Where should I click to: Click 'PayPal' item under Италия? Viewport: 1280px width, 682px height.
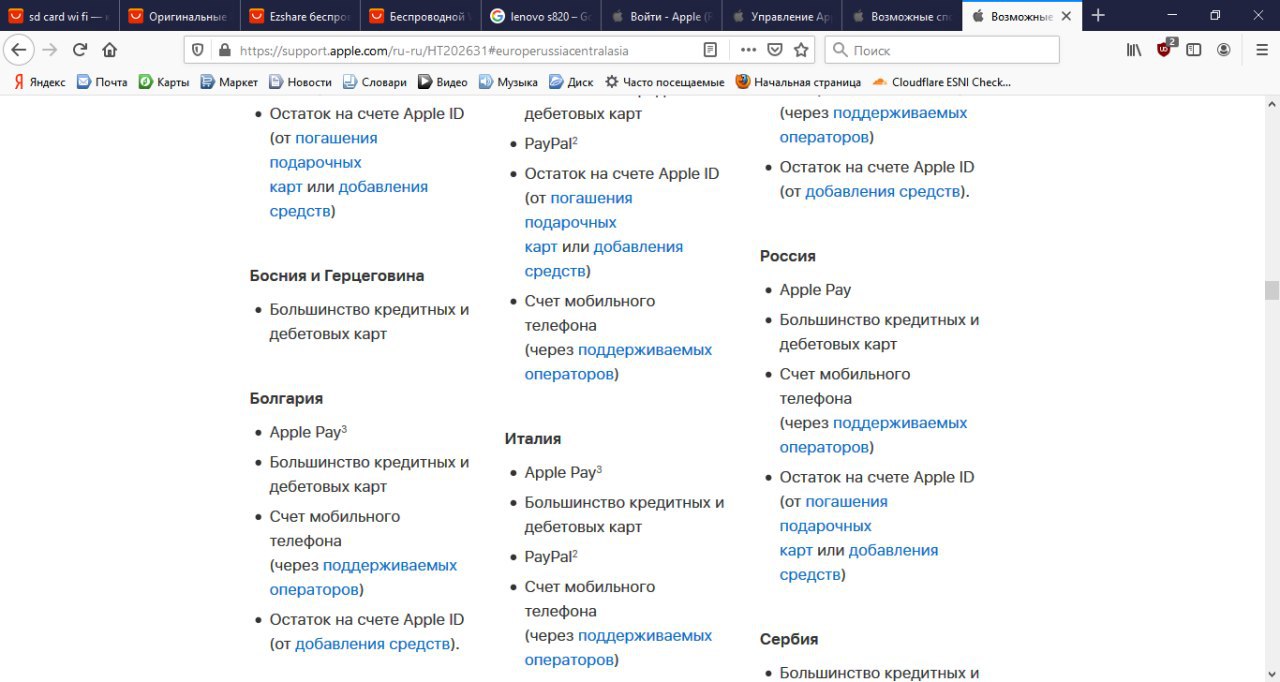point(551,556)
